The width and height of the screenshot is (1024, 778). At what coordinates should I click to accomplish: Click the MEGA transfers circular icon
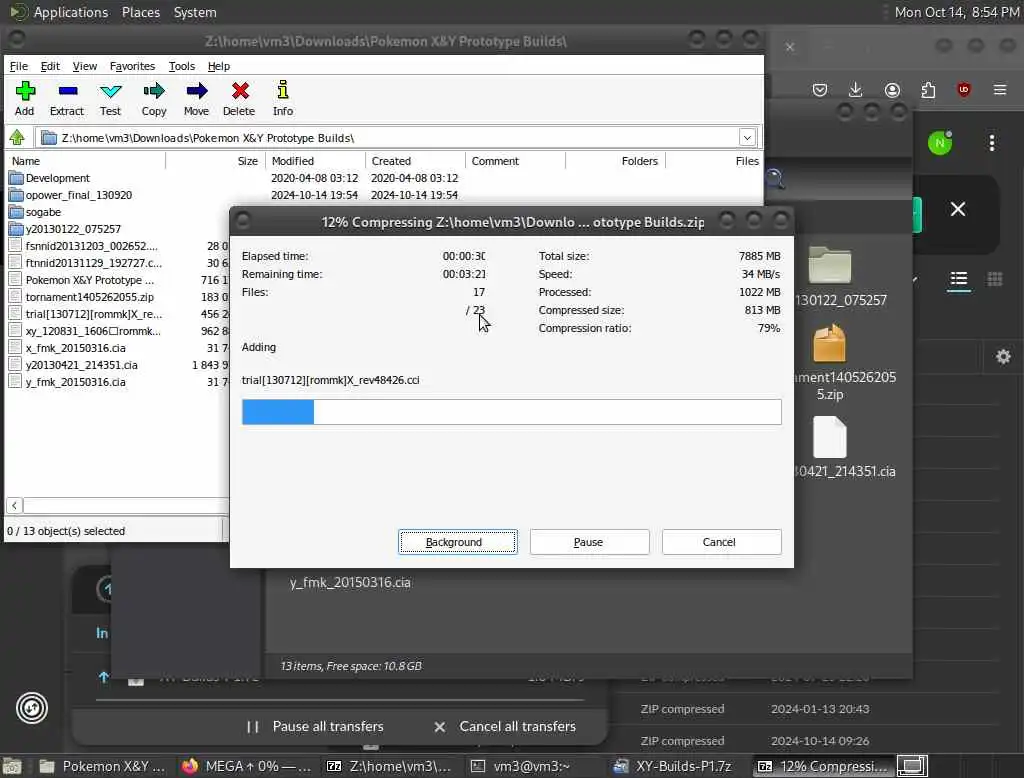click(32, 708)
